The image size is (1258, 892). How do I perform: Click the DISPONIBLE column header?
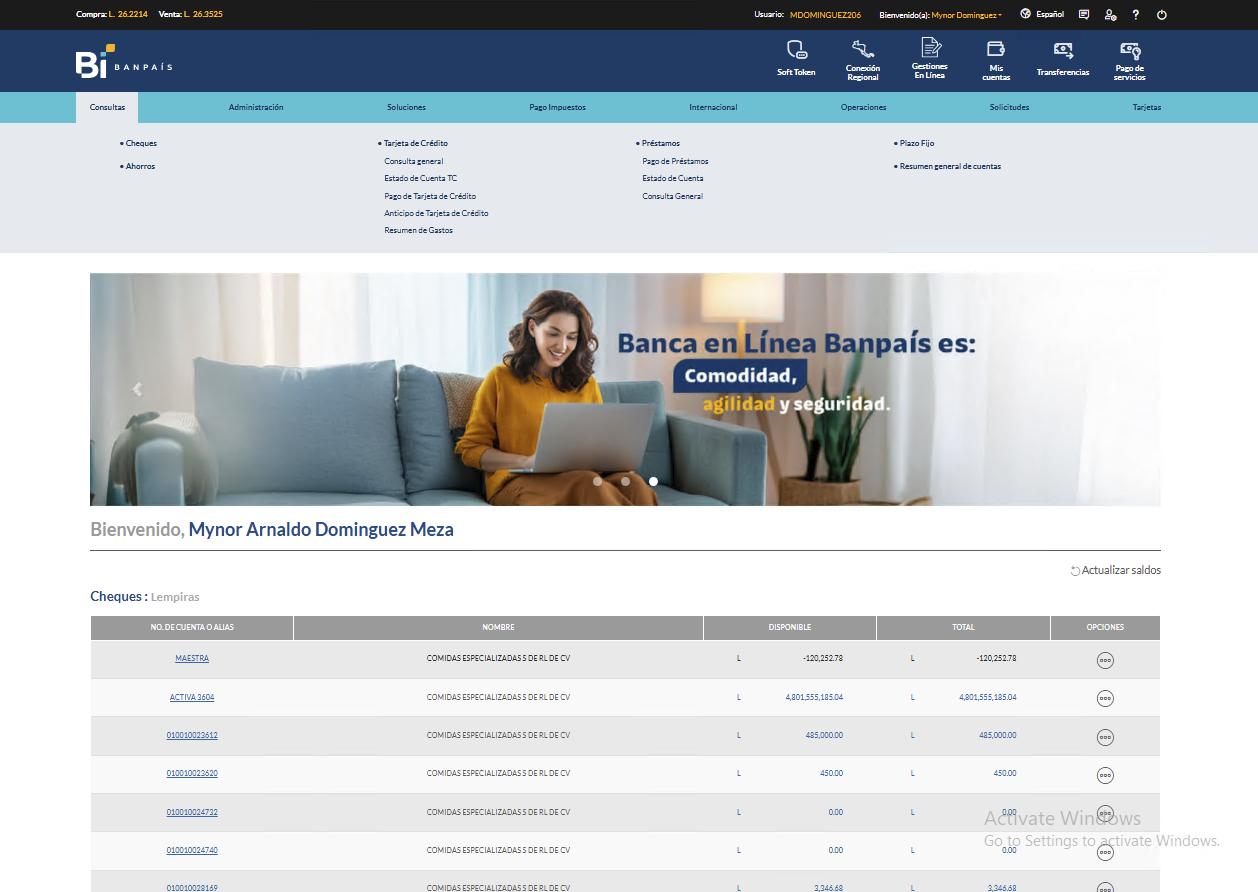790,627
